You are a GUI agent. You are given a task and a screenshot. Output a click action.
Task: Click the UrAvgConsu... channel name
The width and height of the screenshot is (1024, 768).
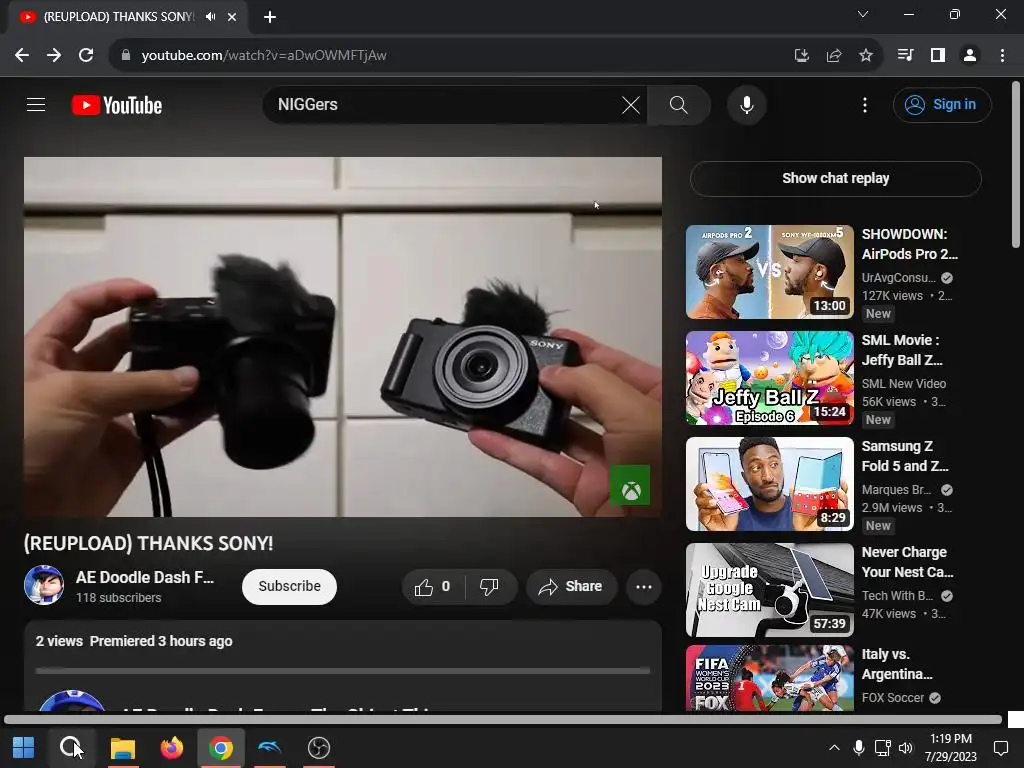[898, 278]
